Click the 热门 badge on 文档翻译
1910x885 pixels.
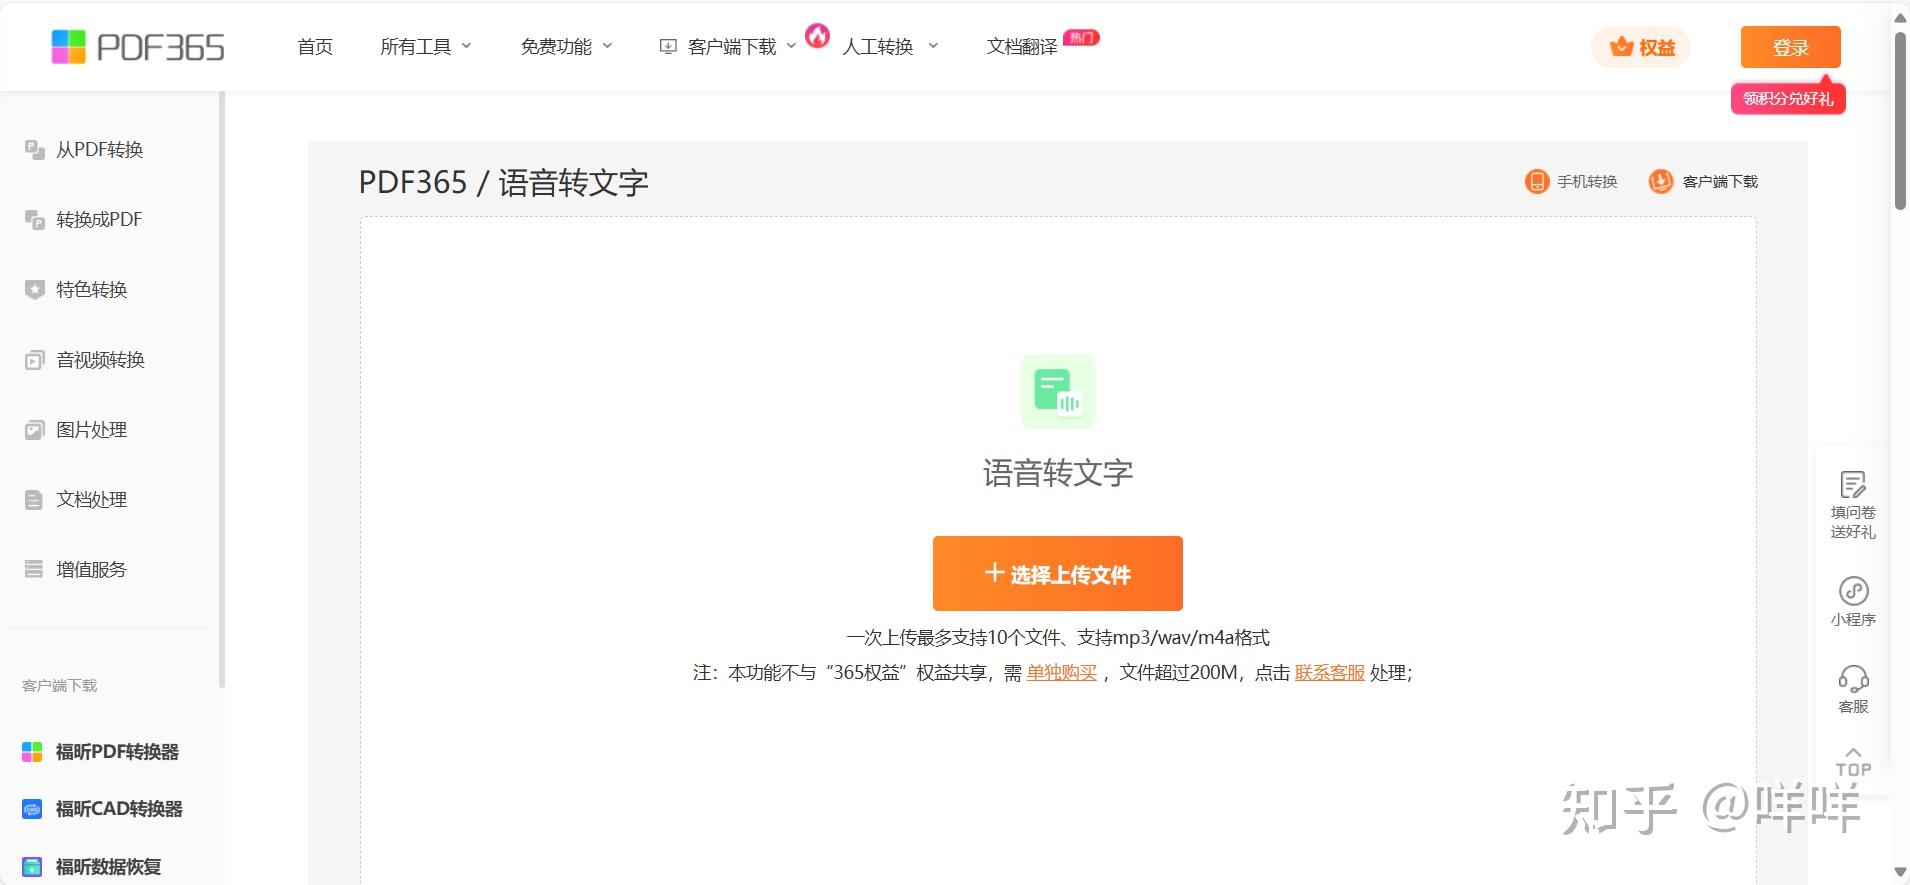(1081, 37)
